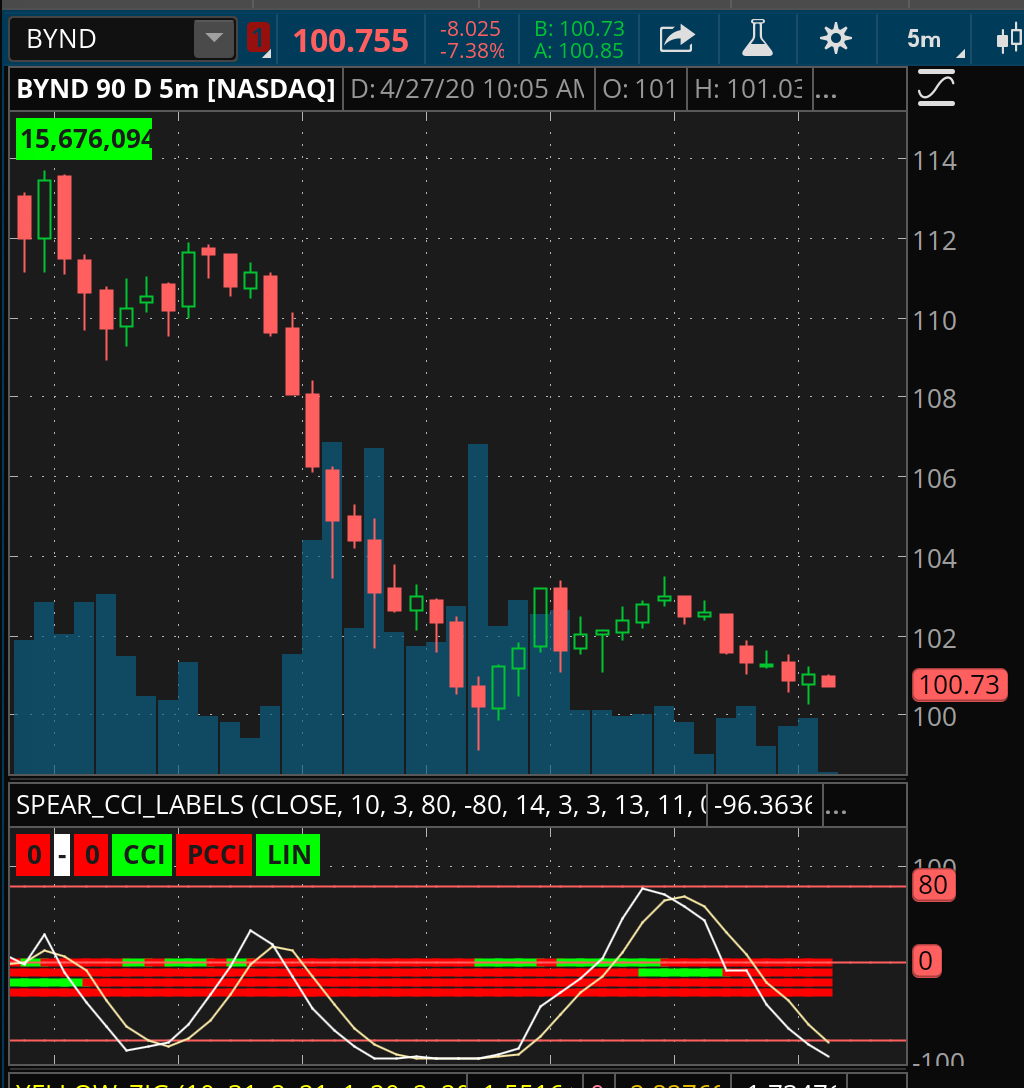Expand the chart header ellipsis

pos(826,90)
